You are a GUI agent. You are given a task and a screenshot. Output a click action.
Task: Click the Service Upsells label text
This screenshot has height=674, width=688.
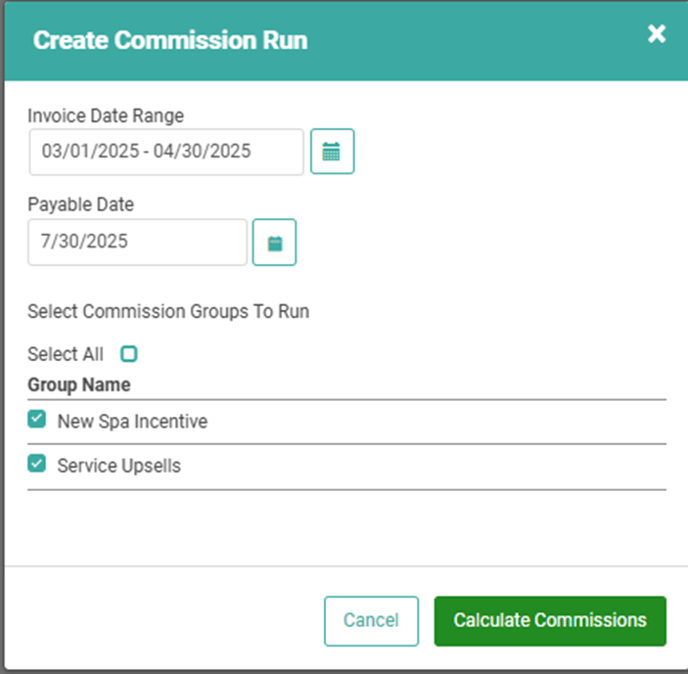pos(119,466)
